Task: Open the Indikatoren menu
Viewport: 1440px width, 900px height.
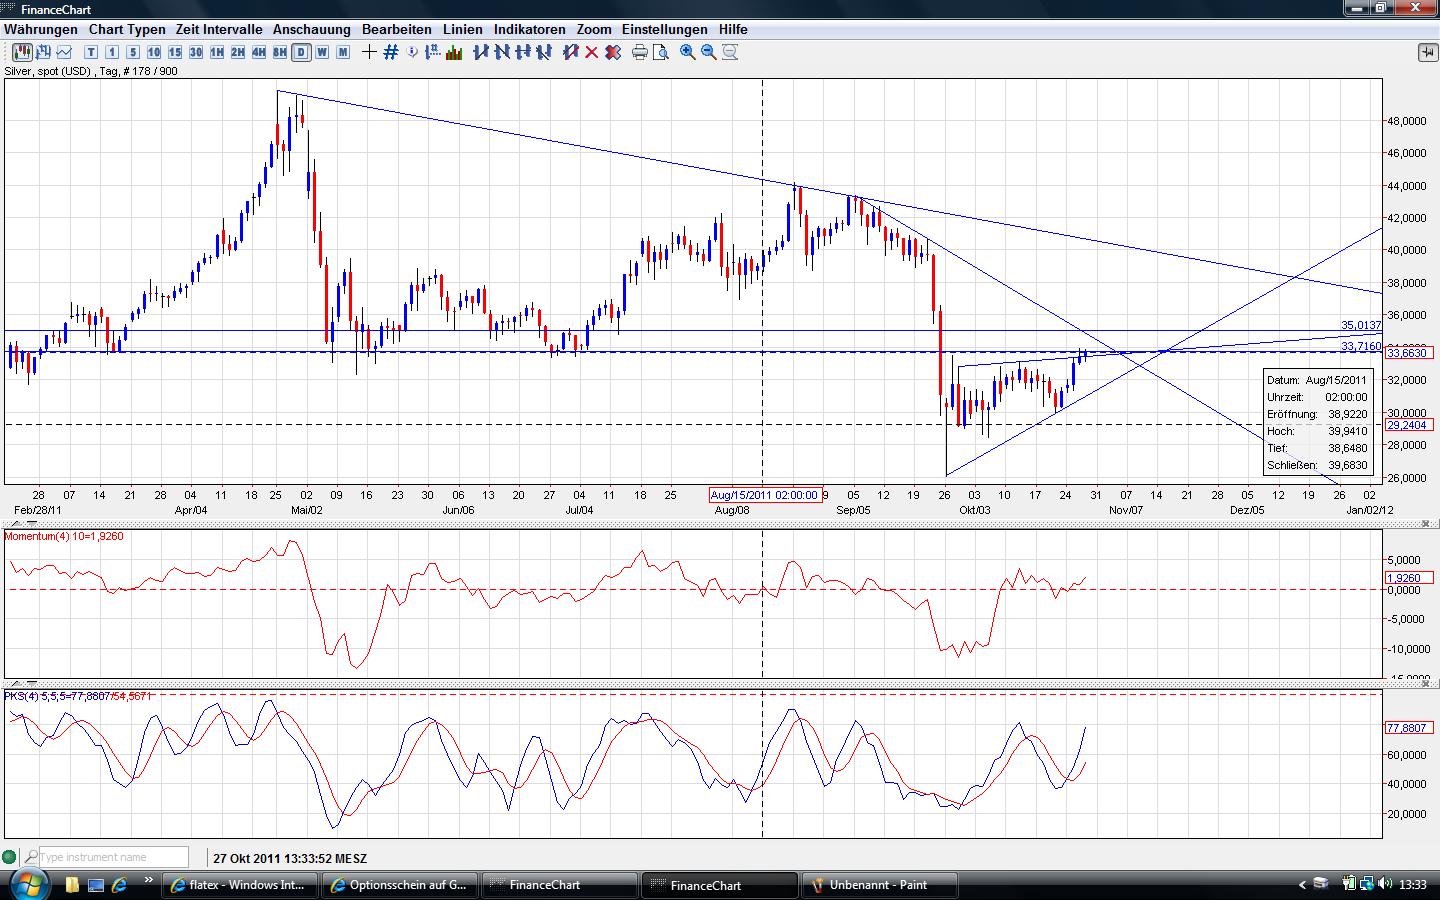Action: click(x=530, y=30)
